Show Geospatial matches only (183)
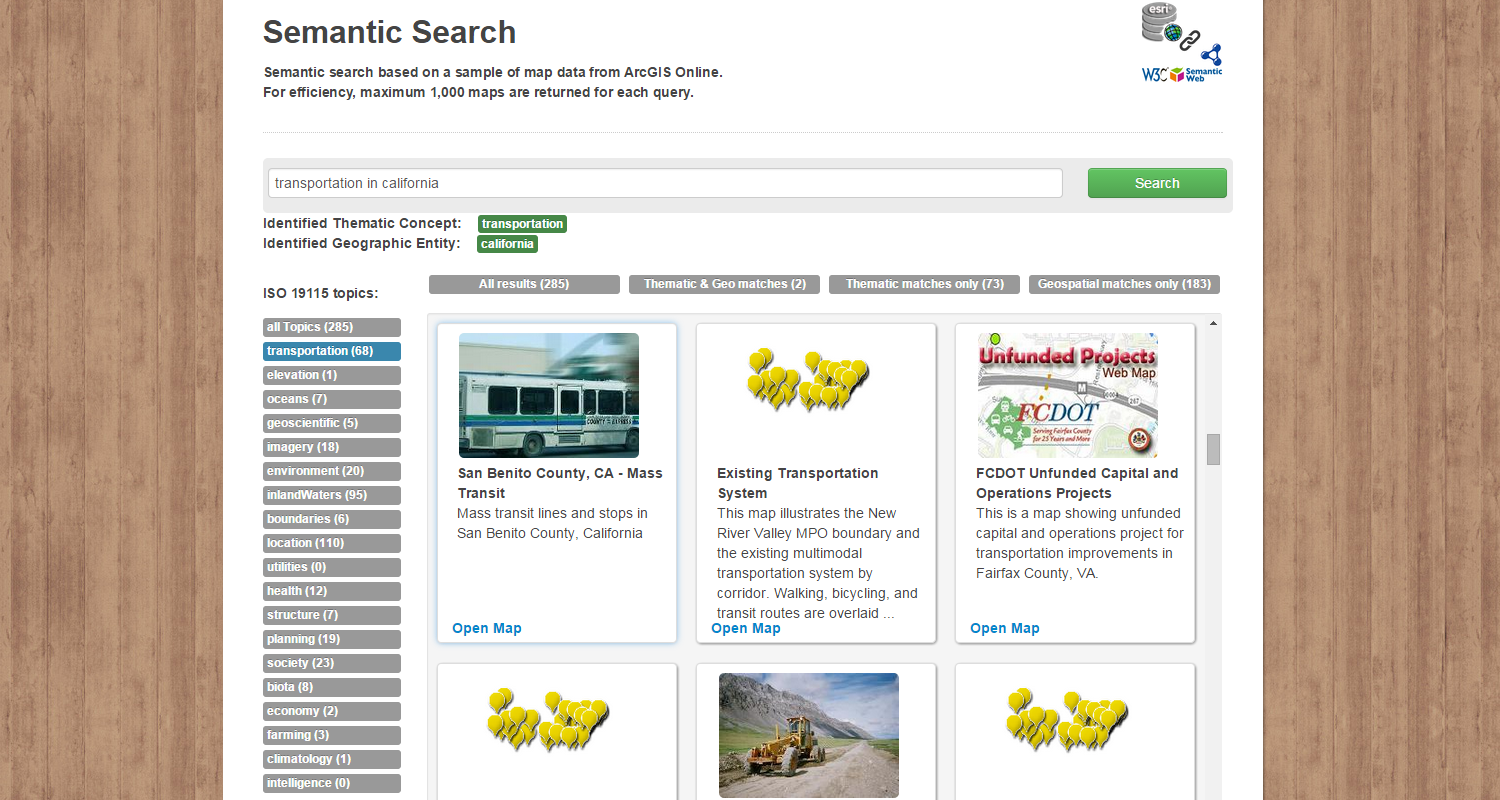This screenshot has height=800, width=1500. [x=1124, y=284]
